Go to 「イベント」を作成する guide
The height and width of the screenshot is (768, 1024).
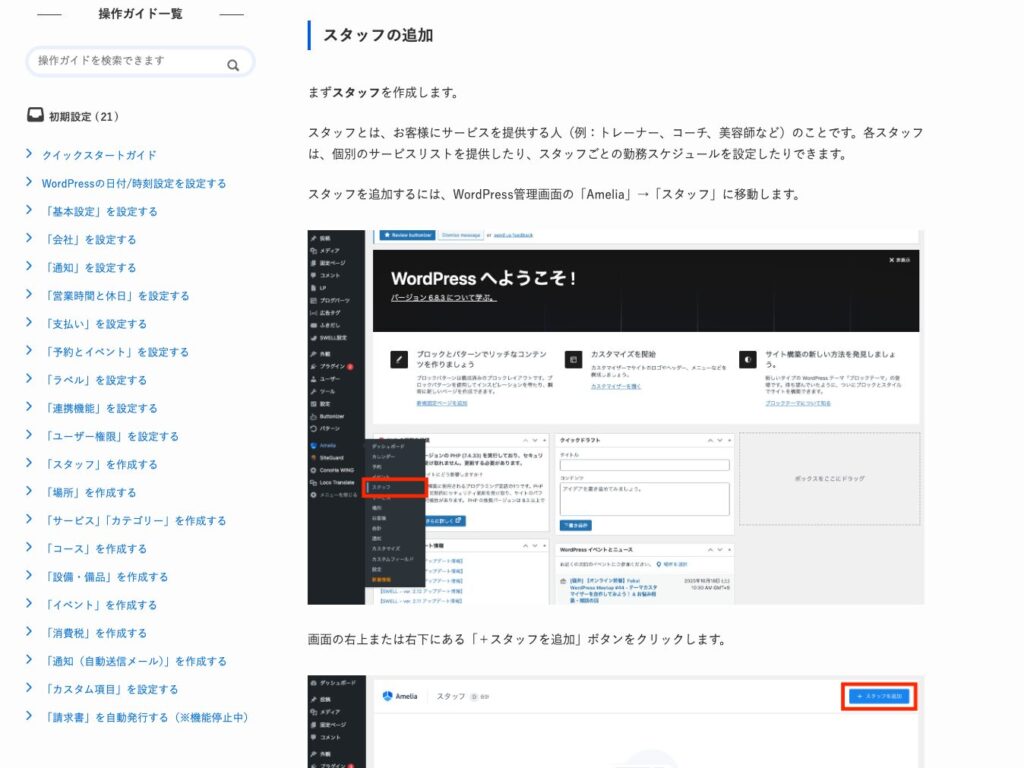(99, 604)
